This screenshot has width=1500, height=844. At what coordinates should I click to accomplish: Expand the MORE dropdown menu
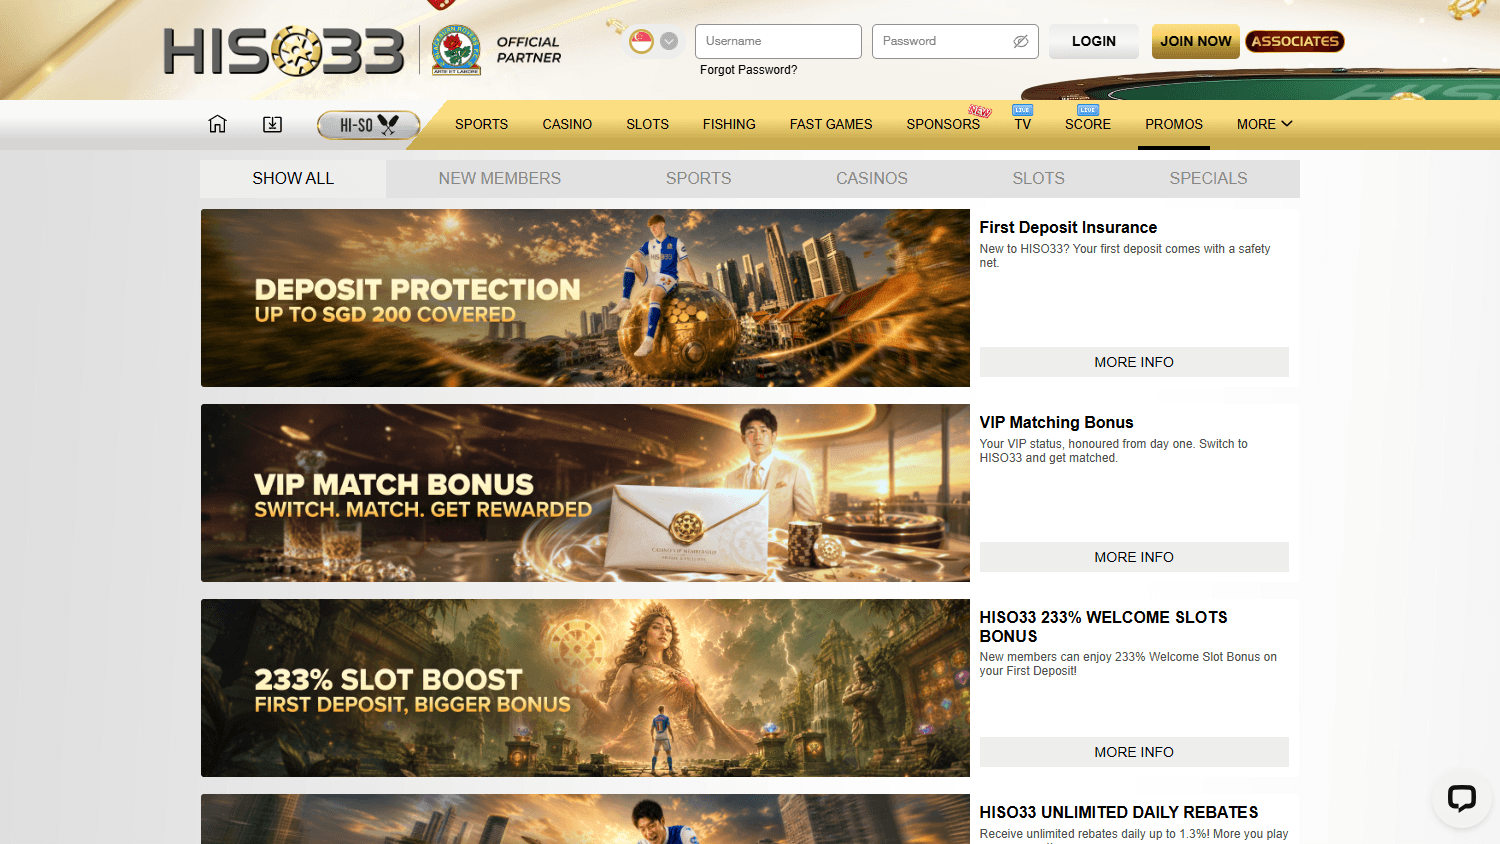coord(1264,124)
